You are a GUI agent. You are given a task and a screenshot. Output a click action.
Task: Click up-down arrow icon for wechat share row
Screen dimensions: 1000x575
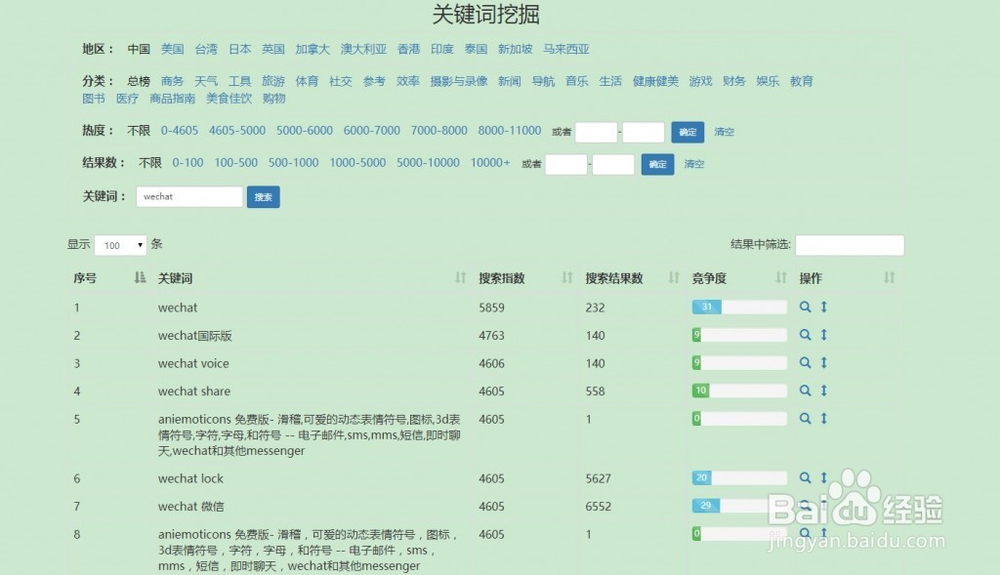click(824, 391)
